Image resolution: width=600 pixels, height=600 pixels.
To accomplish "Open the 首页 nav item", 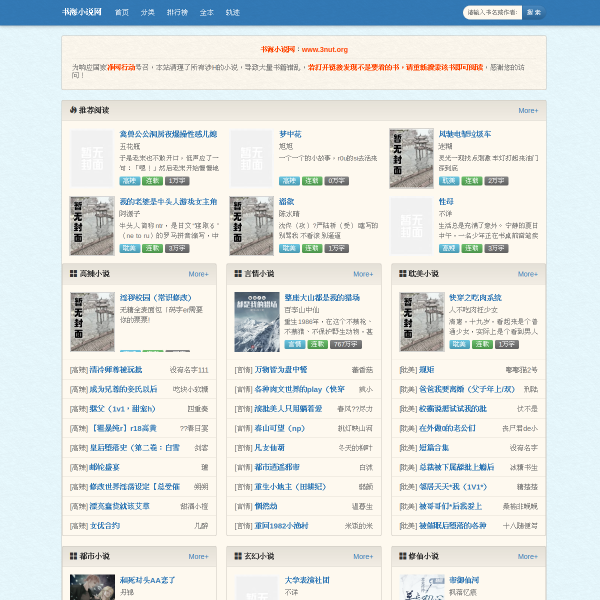I will point(122,13).
